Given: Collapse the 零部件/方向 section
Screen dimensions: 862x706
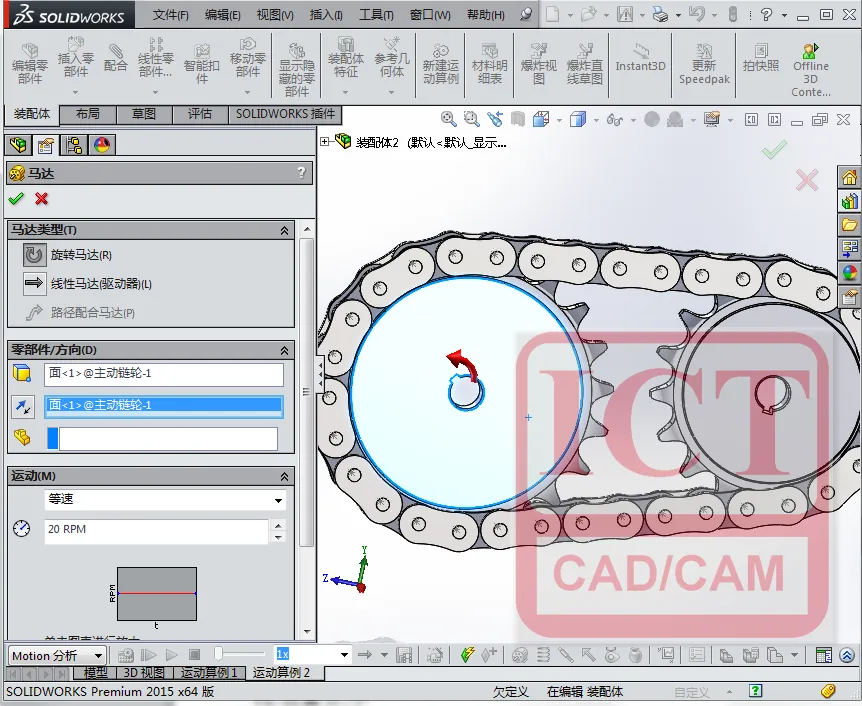Looking at the screenshot, I should pos(284,350).
